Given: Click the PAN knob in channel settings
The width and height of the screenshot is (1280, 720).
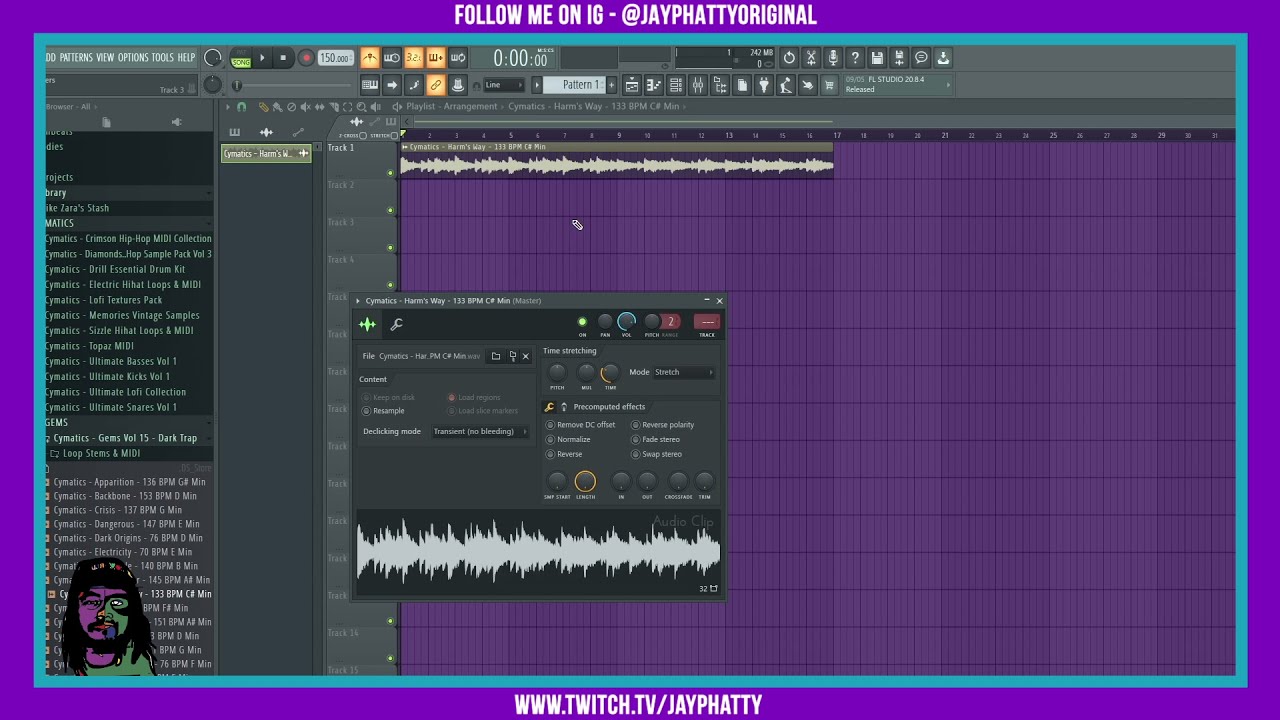Looking at the screenshot, I should click(605, 321).
